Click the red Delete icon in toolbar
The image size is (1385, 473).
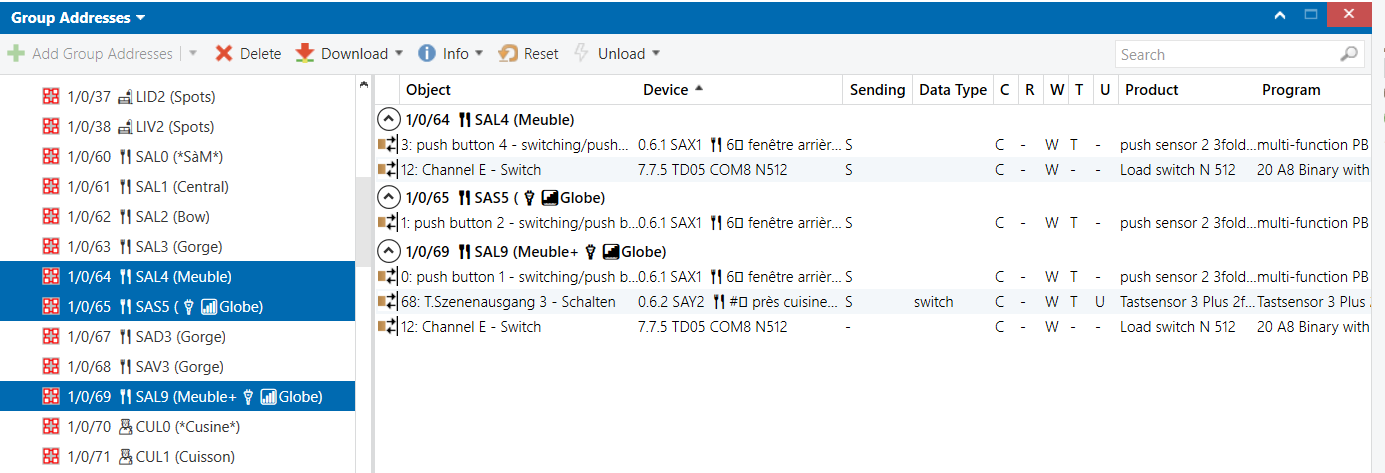[224, 54]
